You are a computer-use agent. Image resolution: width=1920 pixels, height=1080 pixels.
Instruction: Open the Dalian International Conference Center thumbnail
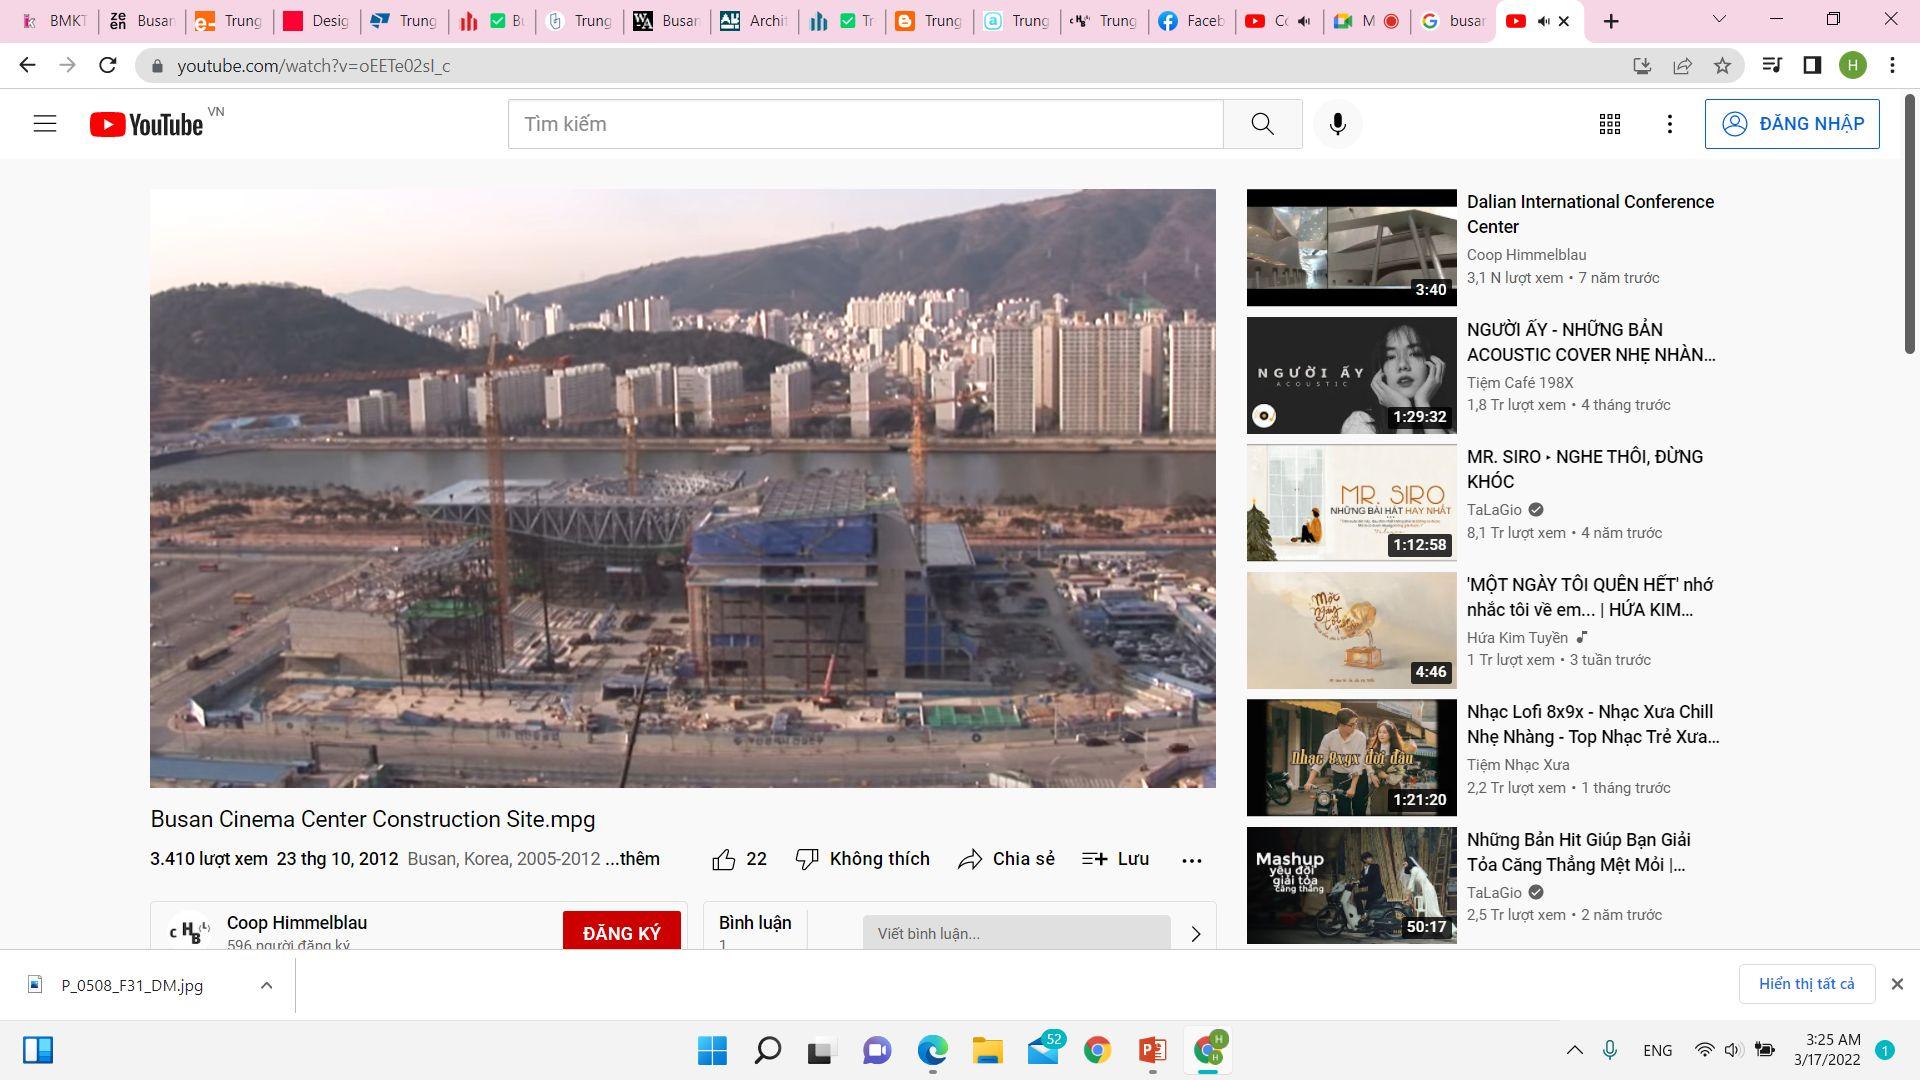1351,247
